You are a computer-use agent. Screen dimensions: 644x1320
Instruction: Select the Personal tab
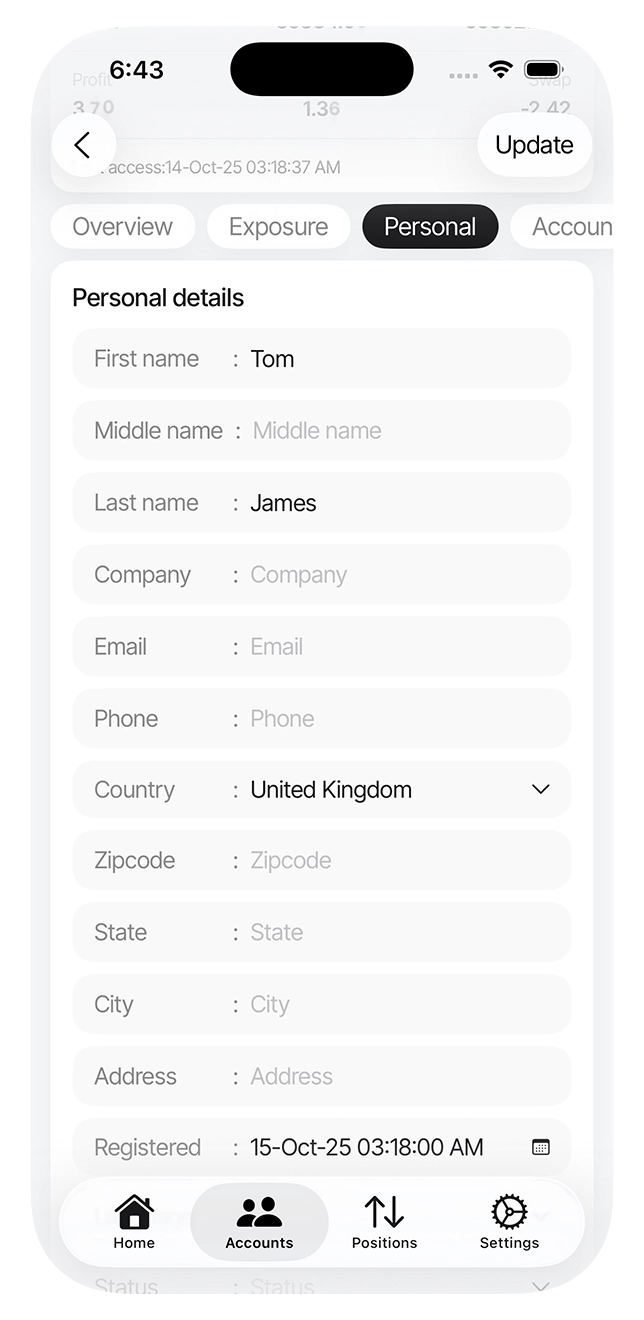click(x=430, y=227)
